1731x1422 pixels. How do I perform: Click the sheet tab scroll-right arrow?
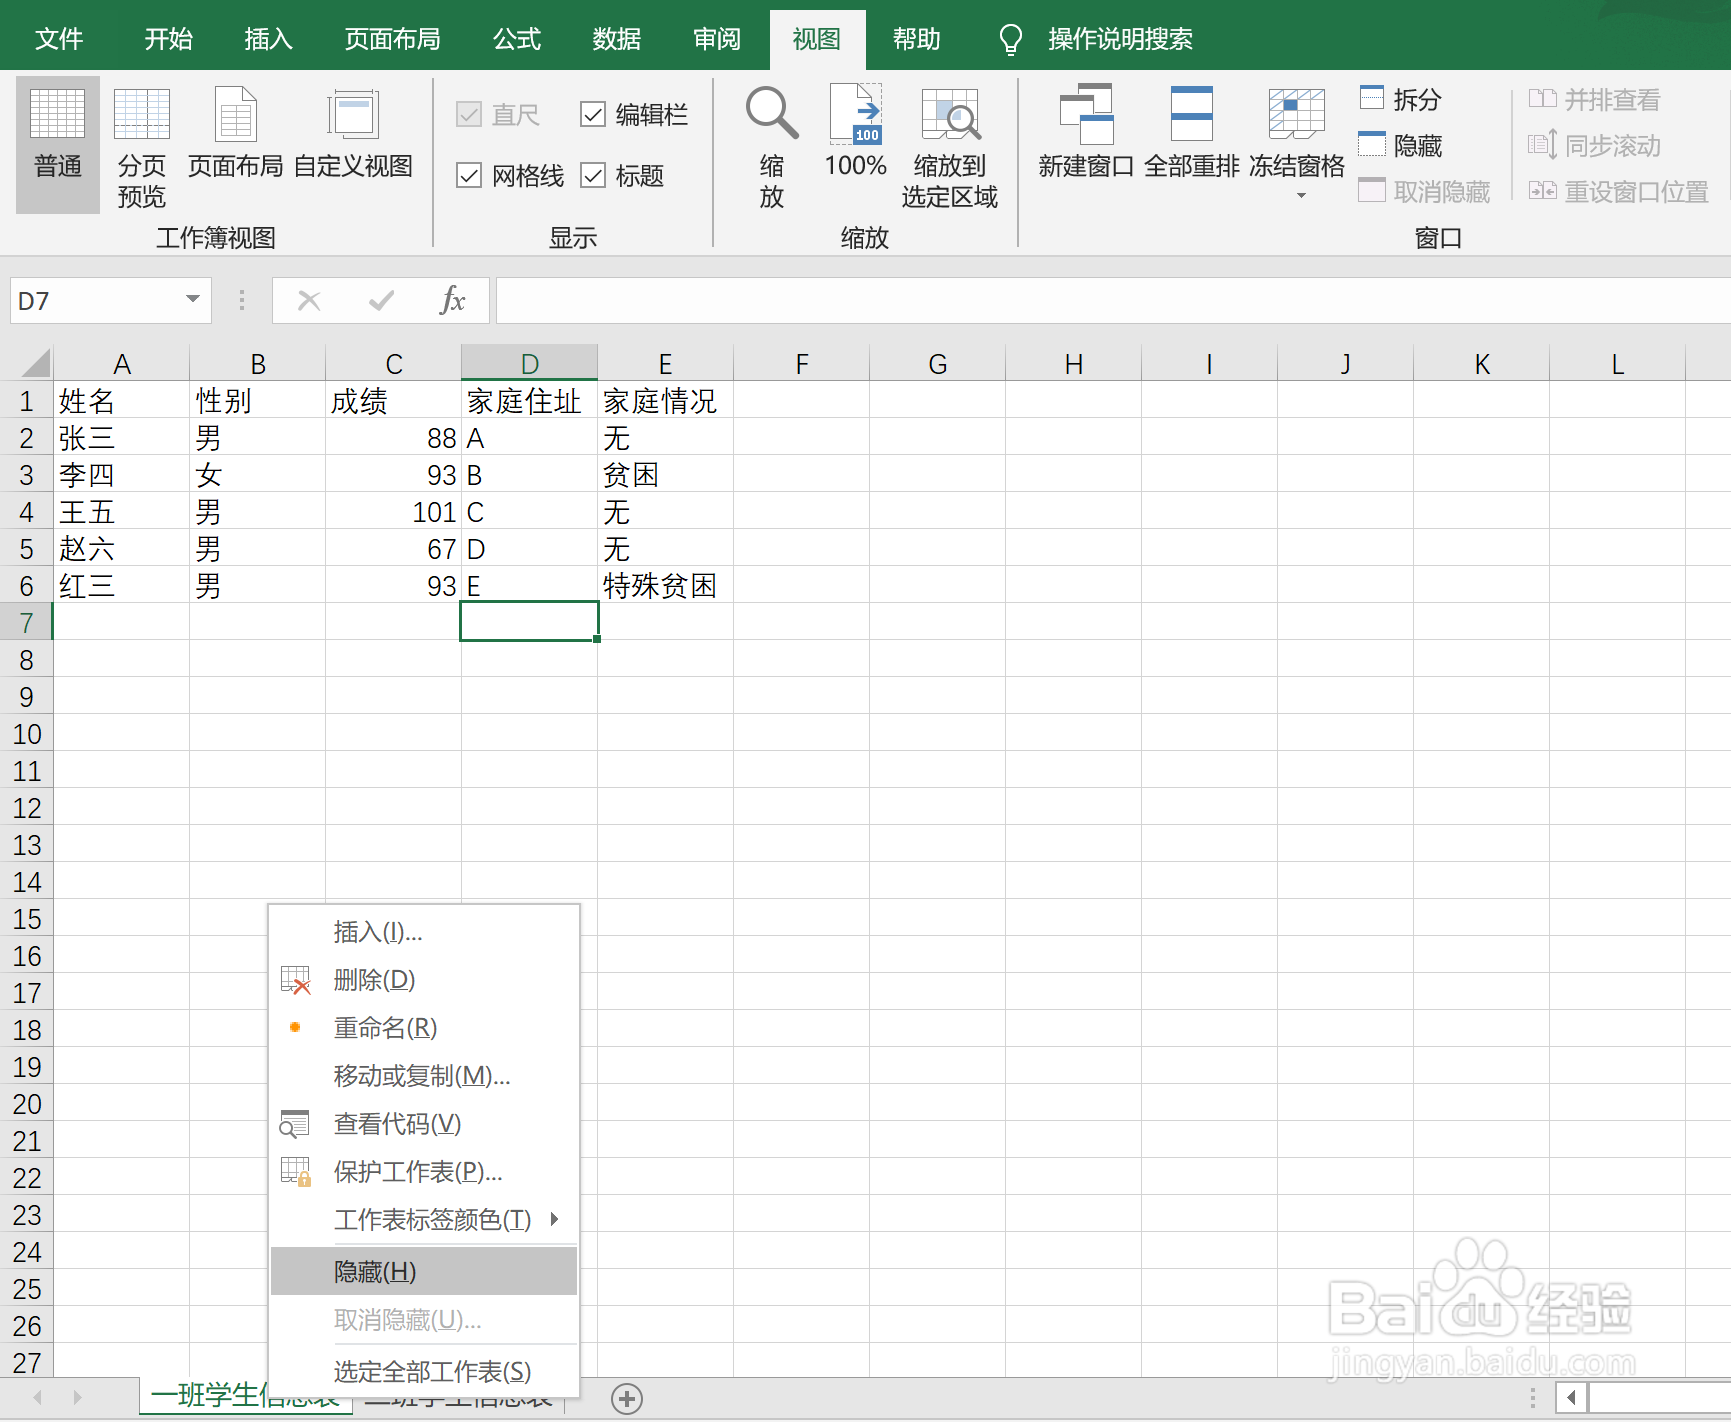pos(77,1397)
